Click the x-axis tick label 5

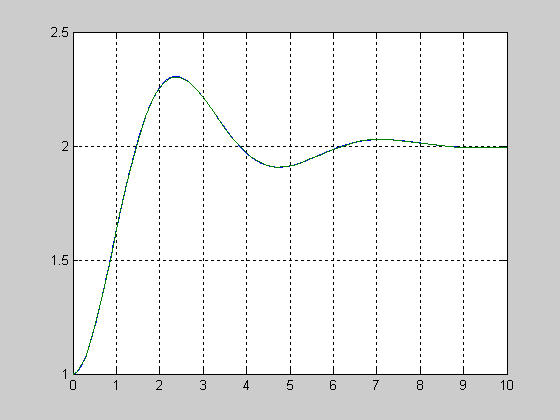(290, 385)
